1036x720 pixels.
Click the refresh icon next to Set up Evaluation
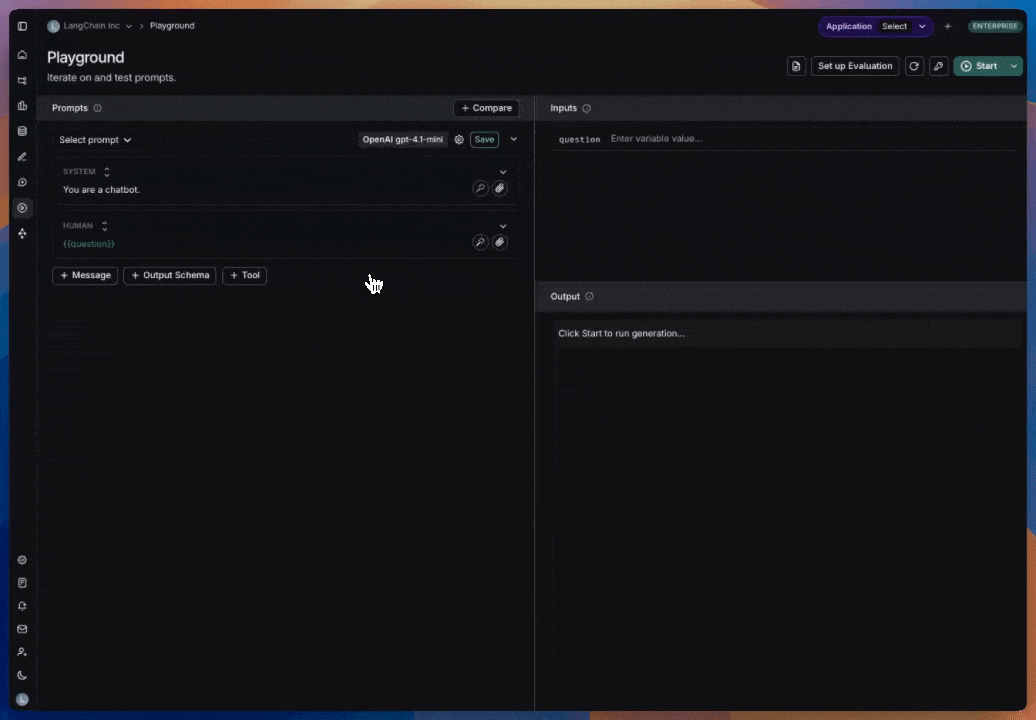(914, 66)
